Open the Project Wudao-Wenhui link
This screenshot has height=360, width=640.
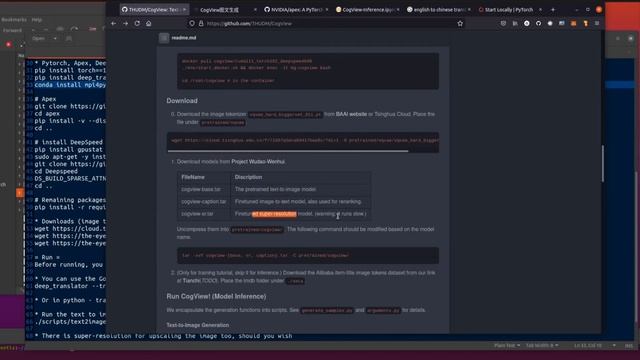coord(258,162)
